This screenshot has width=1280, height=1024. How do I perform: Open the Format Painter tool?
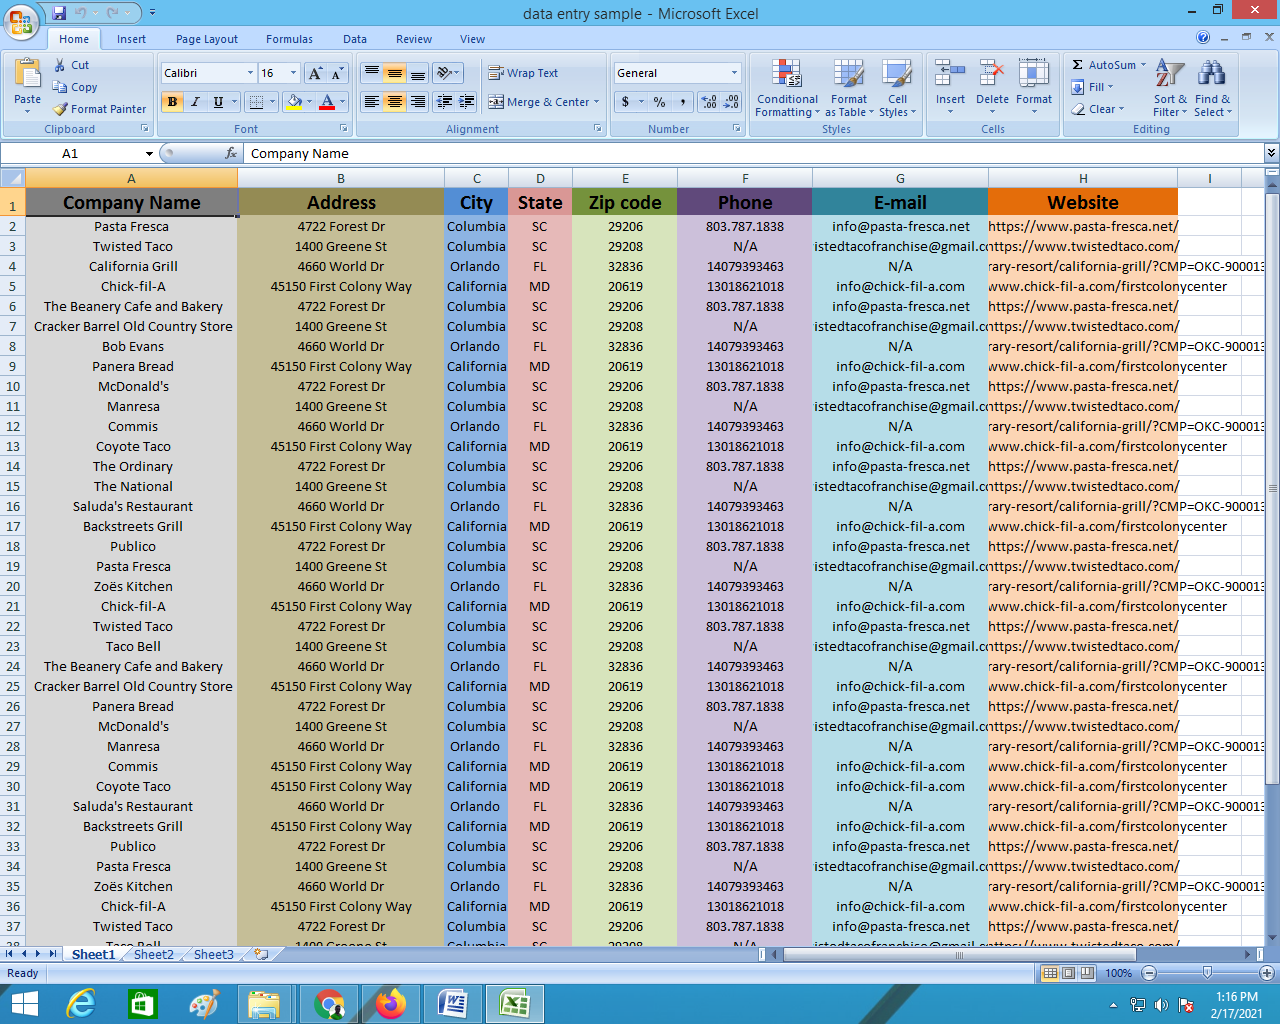click(99, 109)
